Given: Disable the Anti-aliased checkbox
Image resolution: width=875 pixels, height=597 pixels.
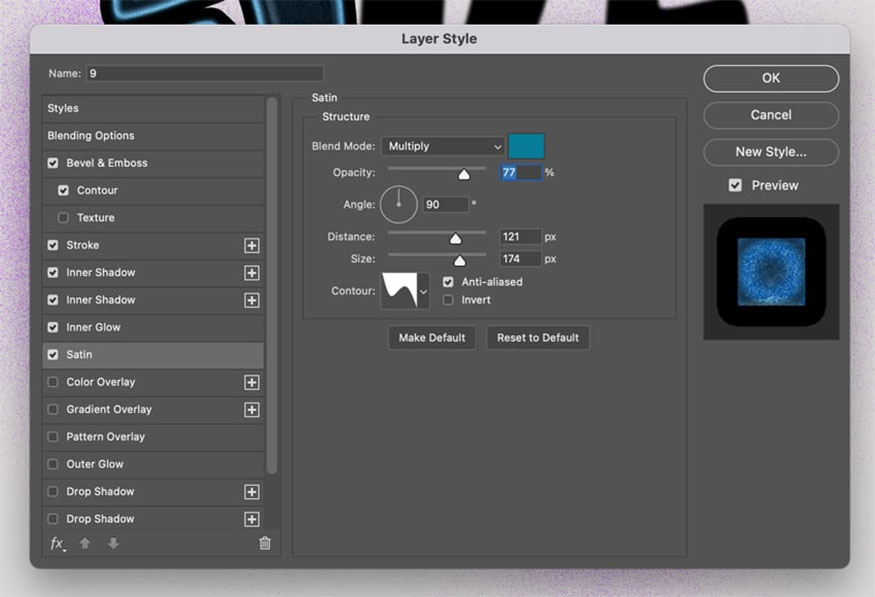Looking at the screenshot, I should 448,282.
